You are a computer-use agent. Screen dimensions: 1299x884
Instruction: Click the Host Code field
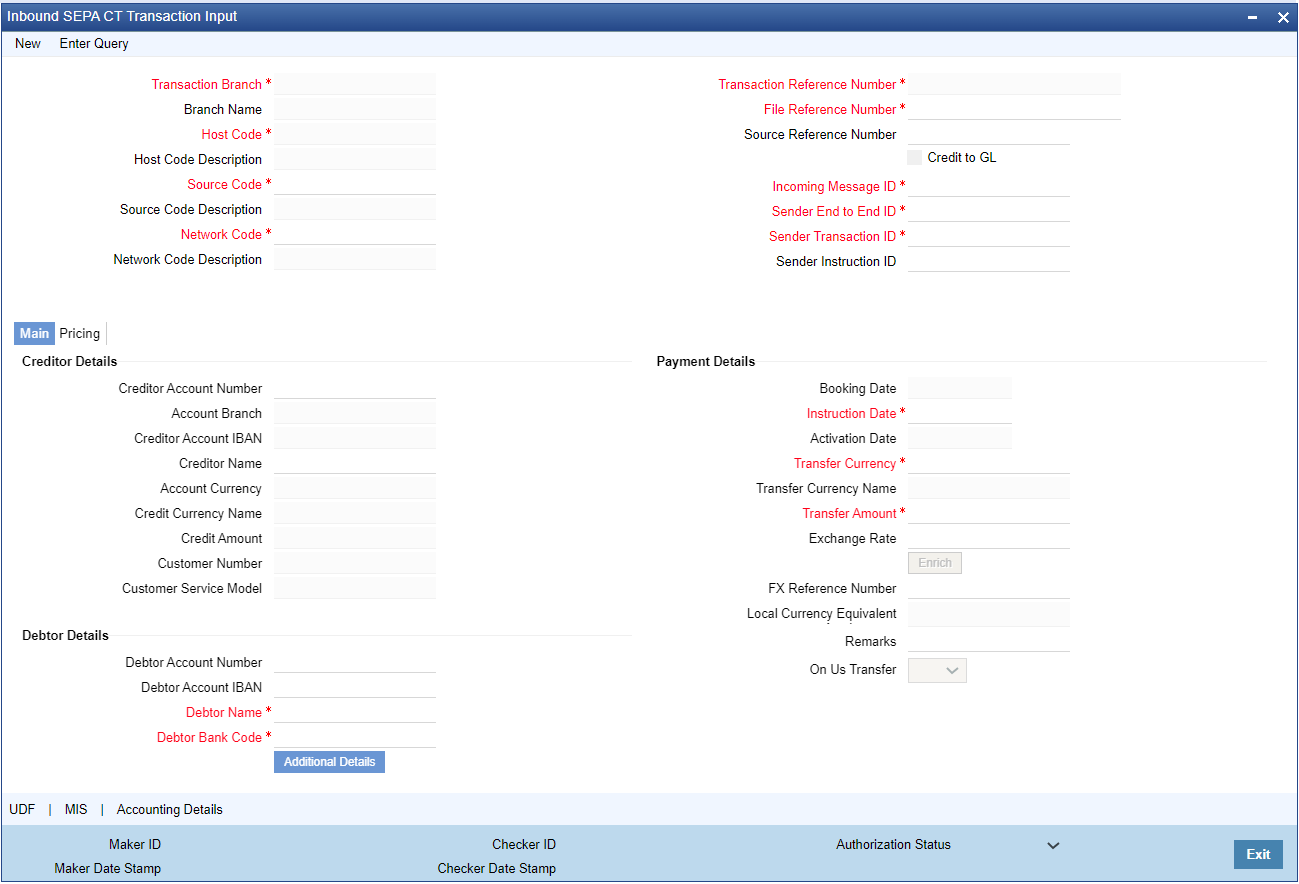coord(355,134)
